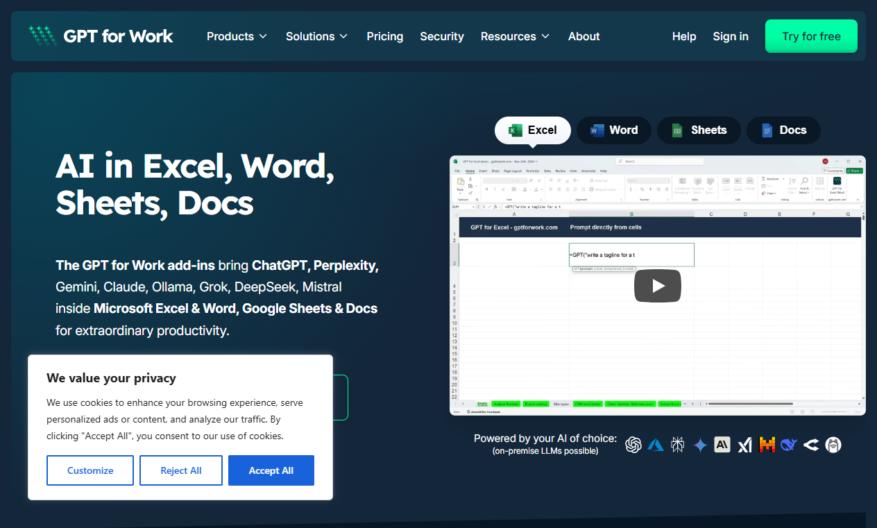Open the Security page

click(442, 36)
